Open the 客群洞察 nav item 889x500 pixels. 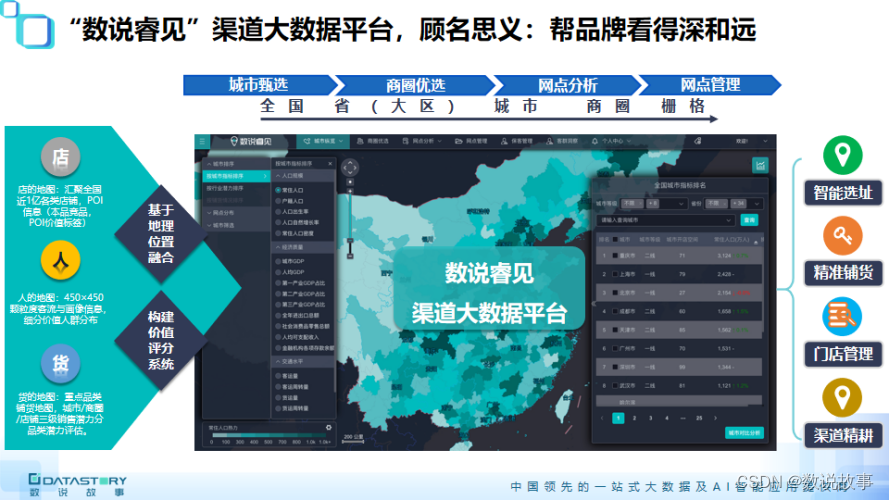[x=562, y=141]
